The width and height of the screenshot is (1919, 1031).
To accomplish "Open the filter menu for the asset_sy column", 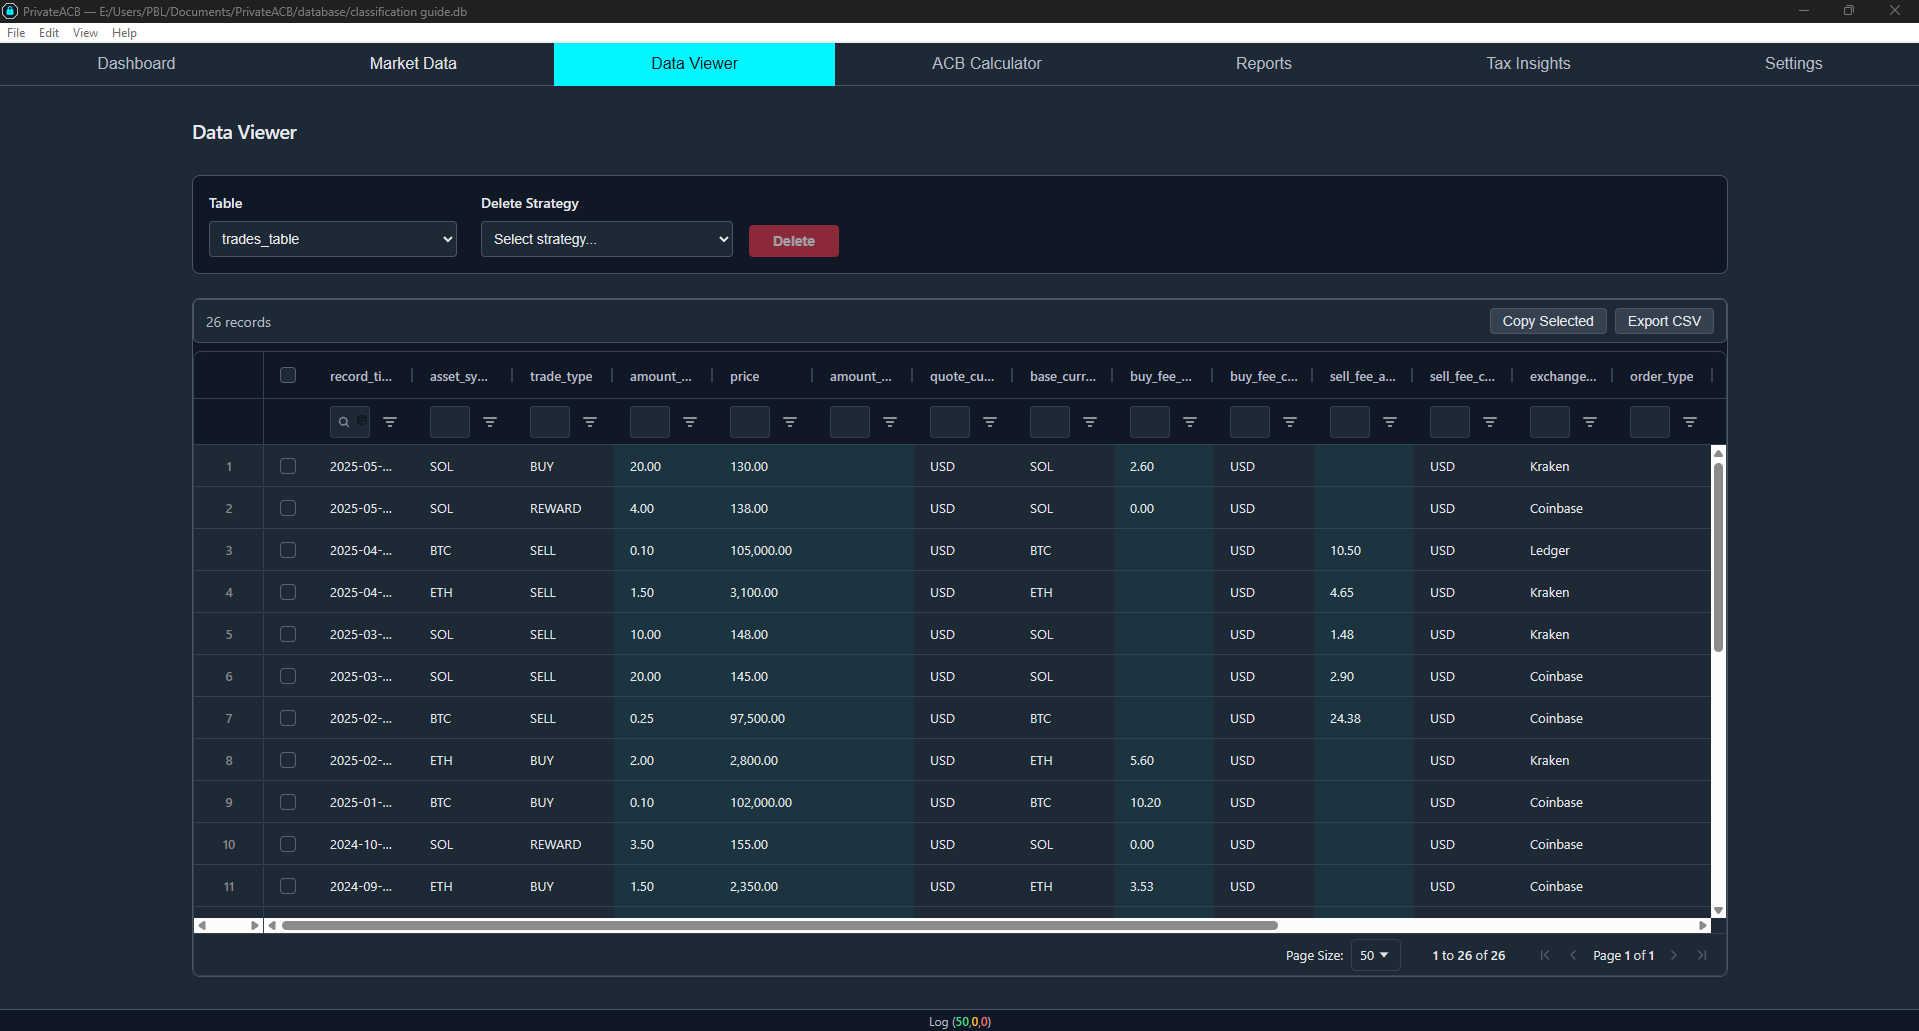I will pyautogui.click(x=491, y=421).
